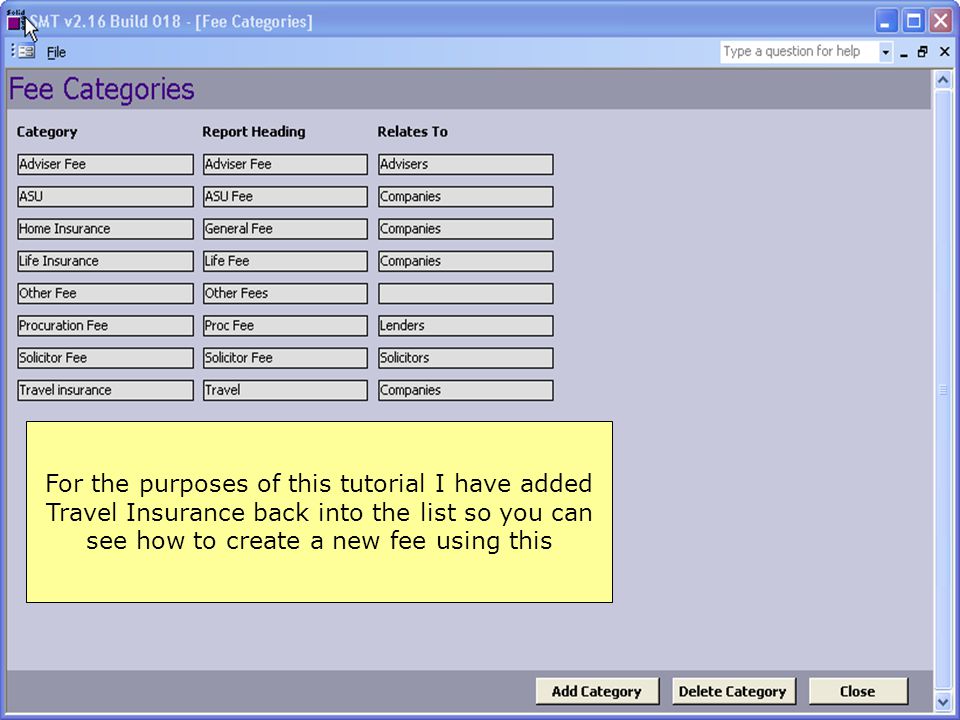Close the inner Fee Categories document window
The width and height of the screenshot is (960, 720).
pyautogui.click(x=945, y=53)
